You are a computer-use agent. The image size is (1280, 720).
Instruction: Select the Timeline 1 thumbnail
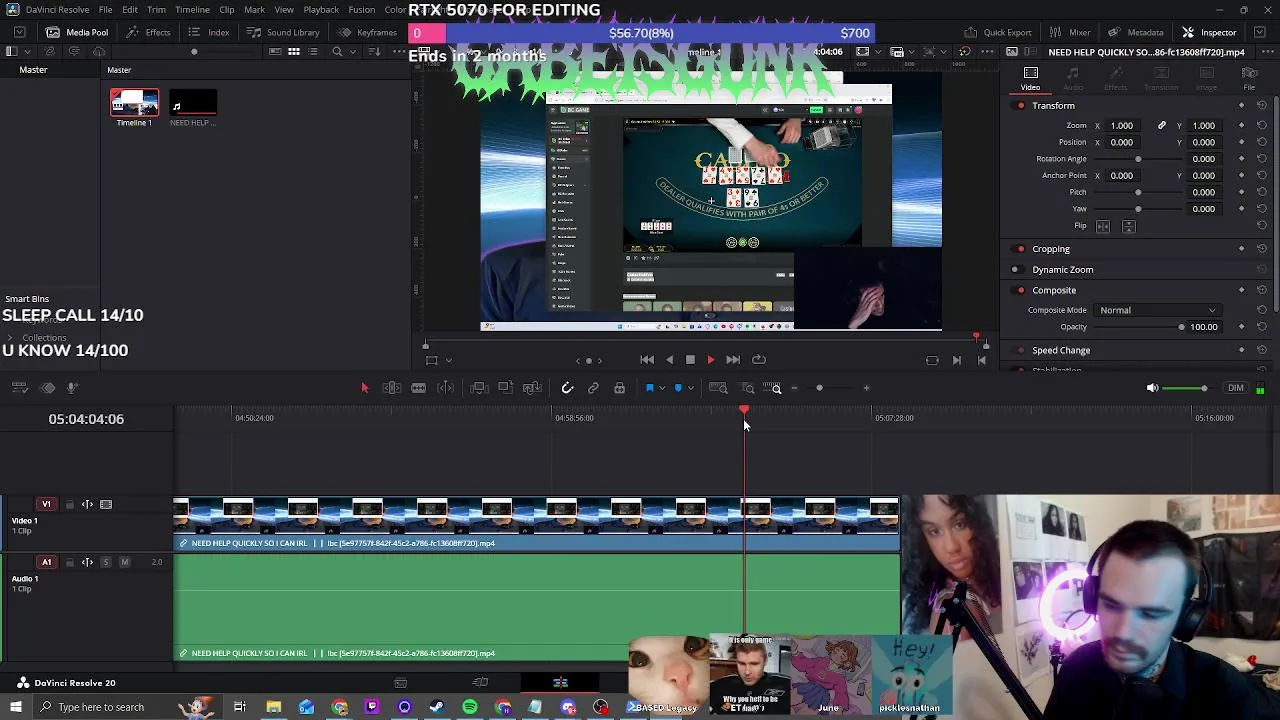tap(134, 103)
